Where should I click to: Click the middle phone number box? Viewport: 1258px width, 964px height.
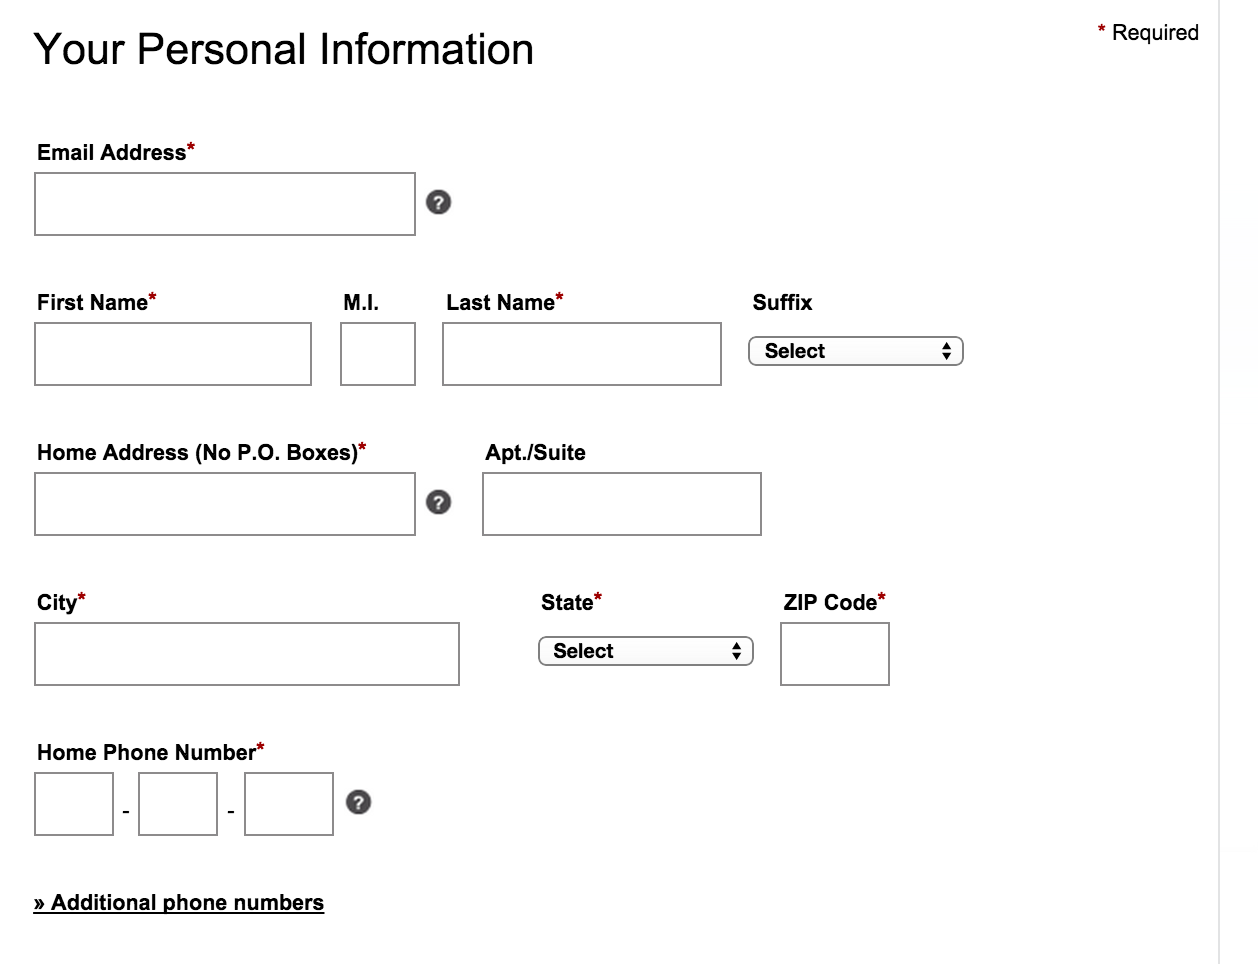[178, 804]
